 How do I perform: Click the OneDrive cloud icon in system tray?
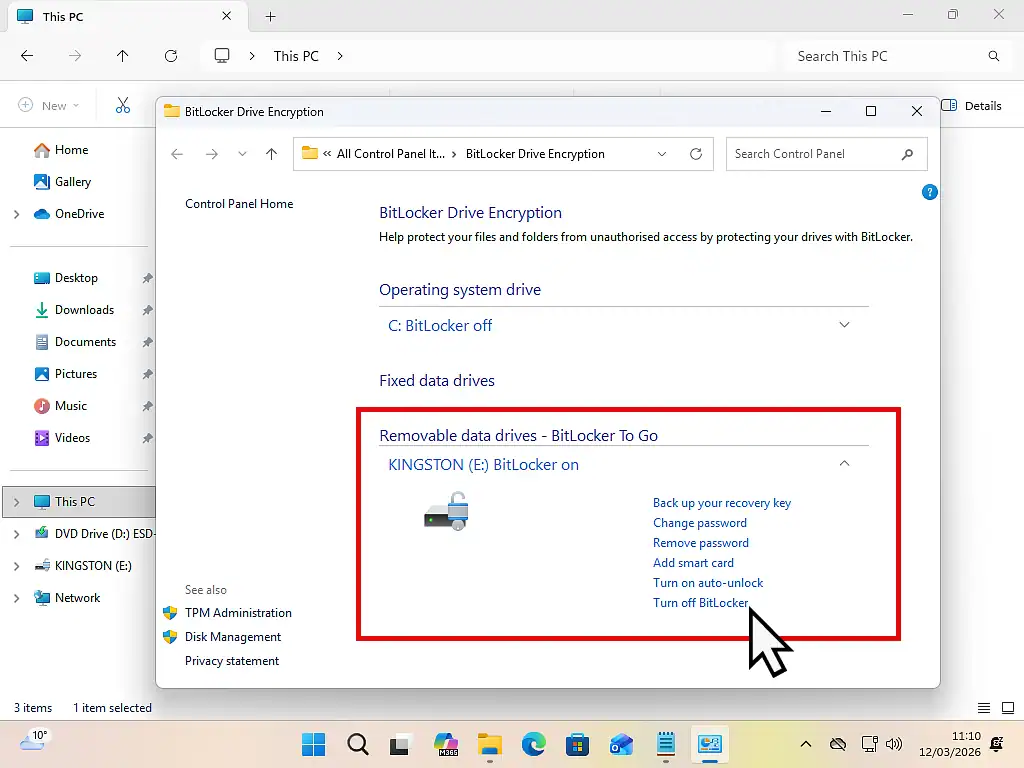838,744
